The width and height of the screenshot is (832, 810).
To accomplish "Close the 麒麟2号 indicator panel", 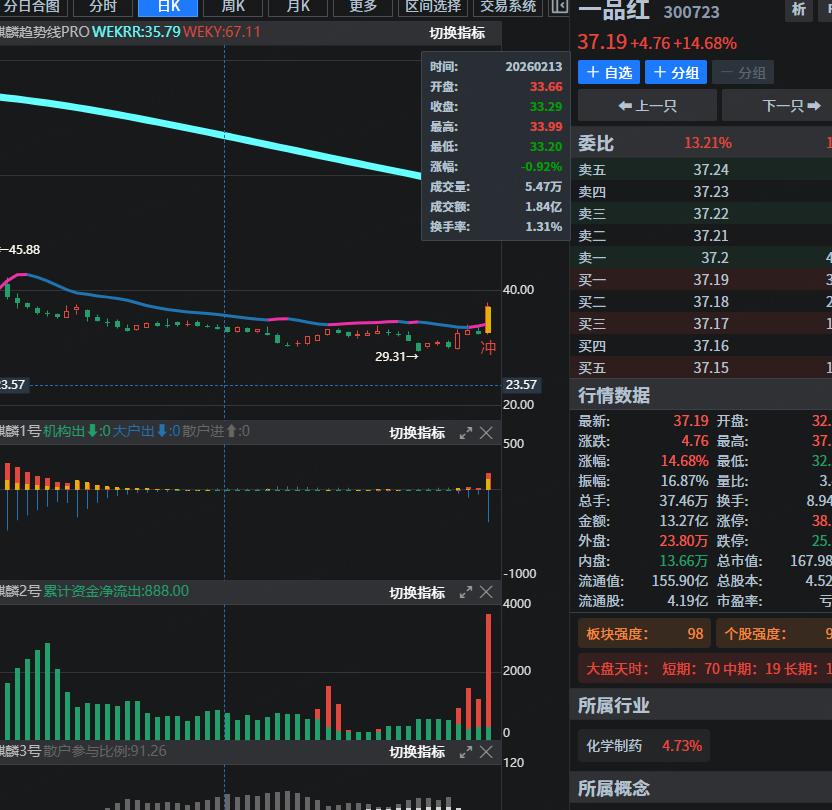I will [486, 592].
